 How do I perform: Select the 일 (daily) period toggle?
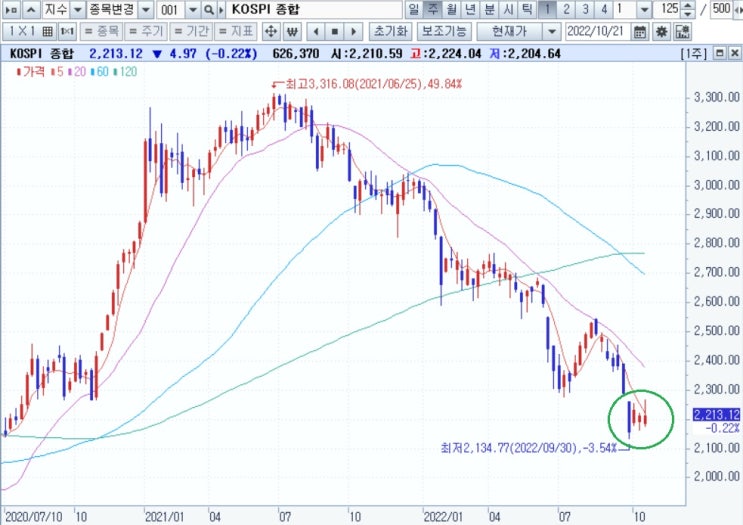click(x=414, y=9)
